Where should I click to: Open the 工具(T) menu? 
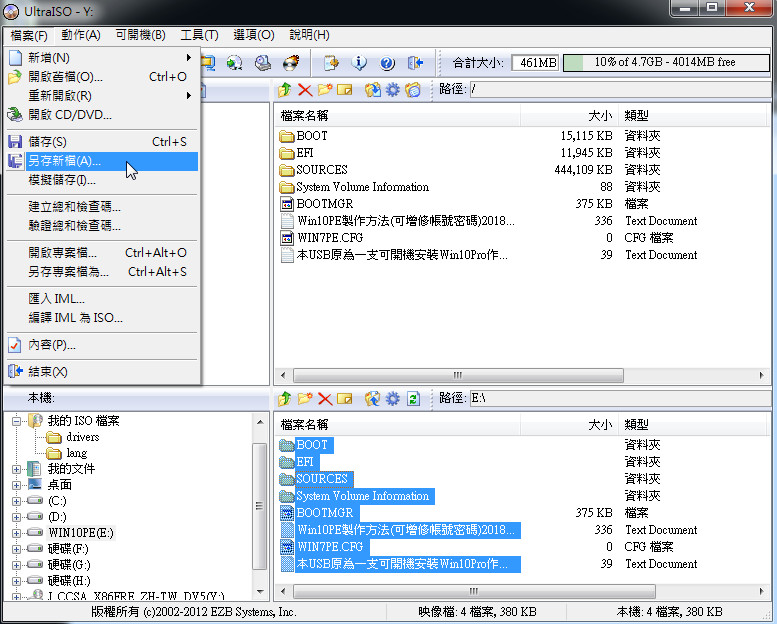199,35
